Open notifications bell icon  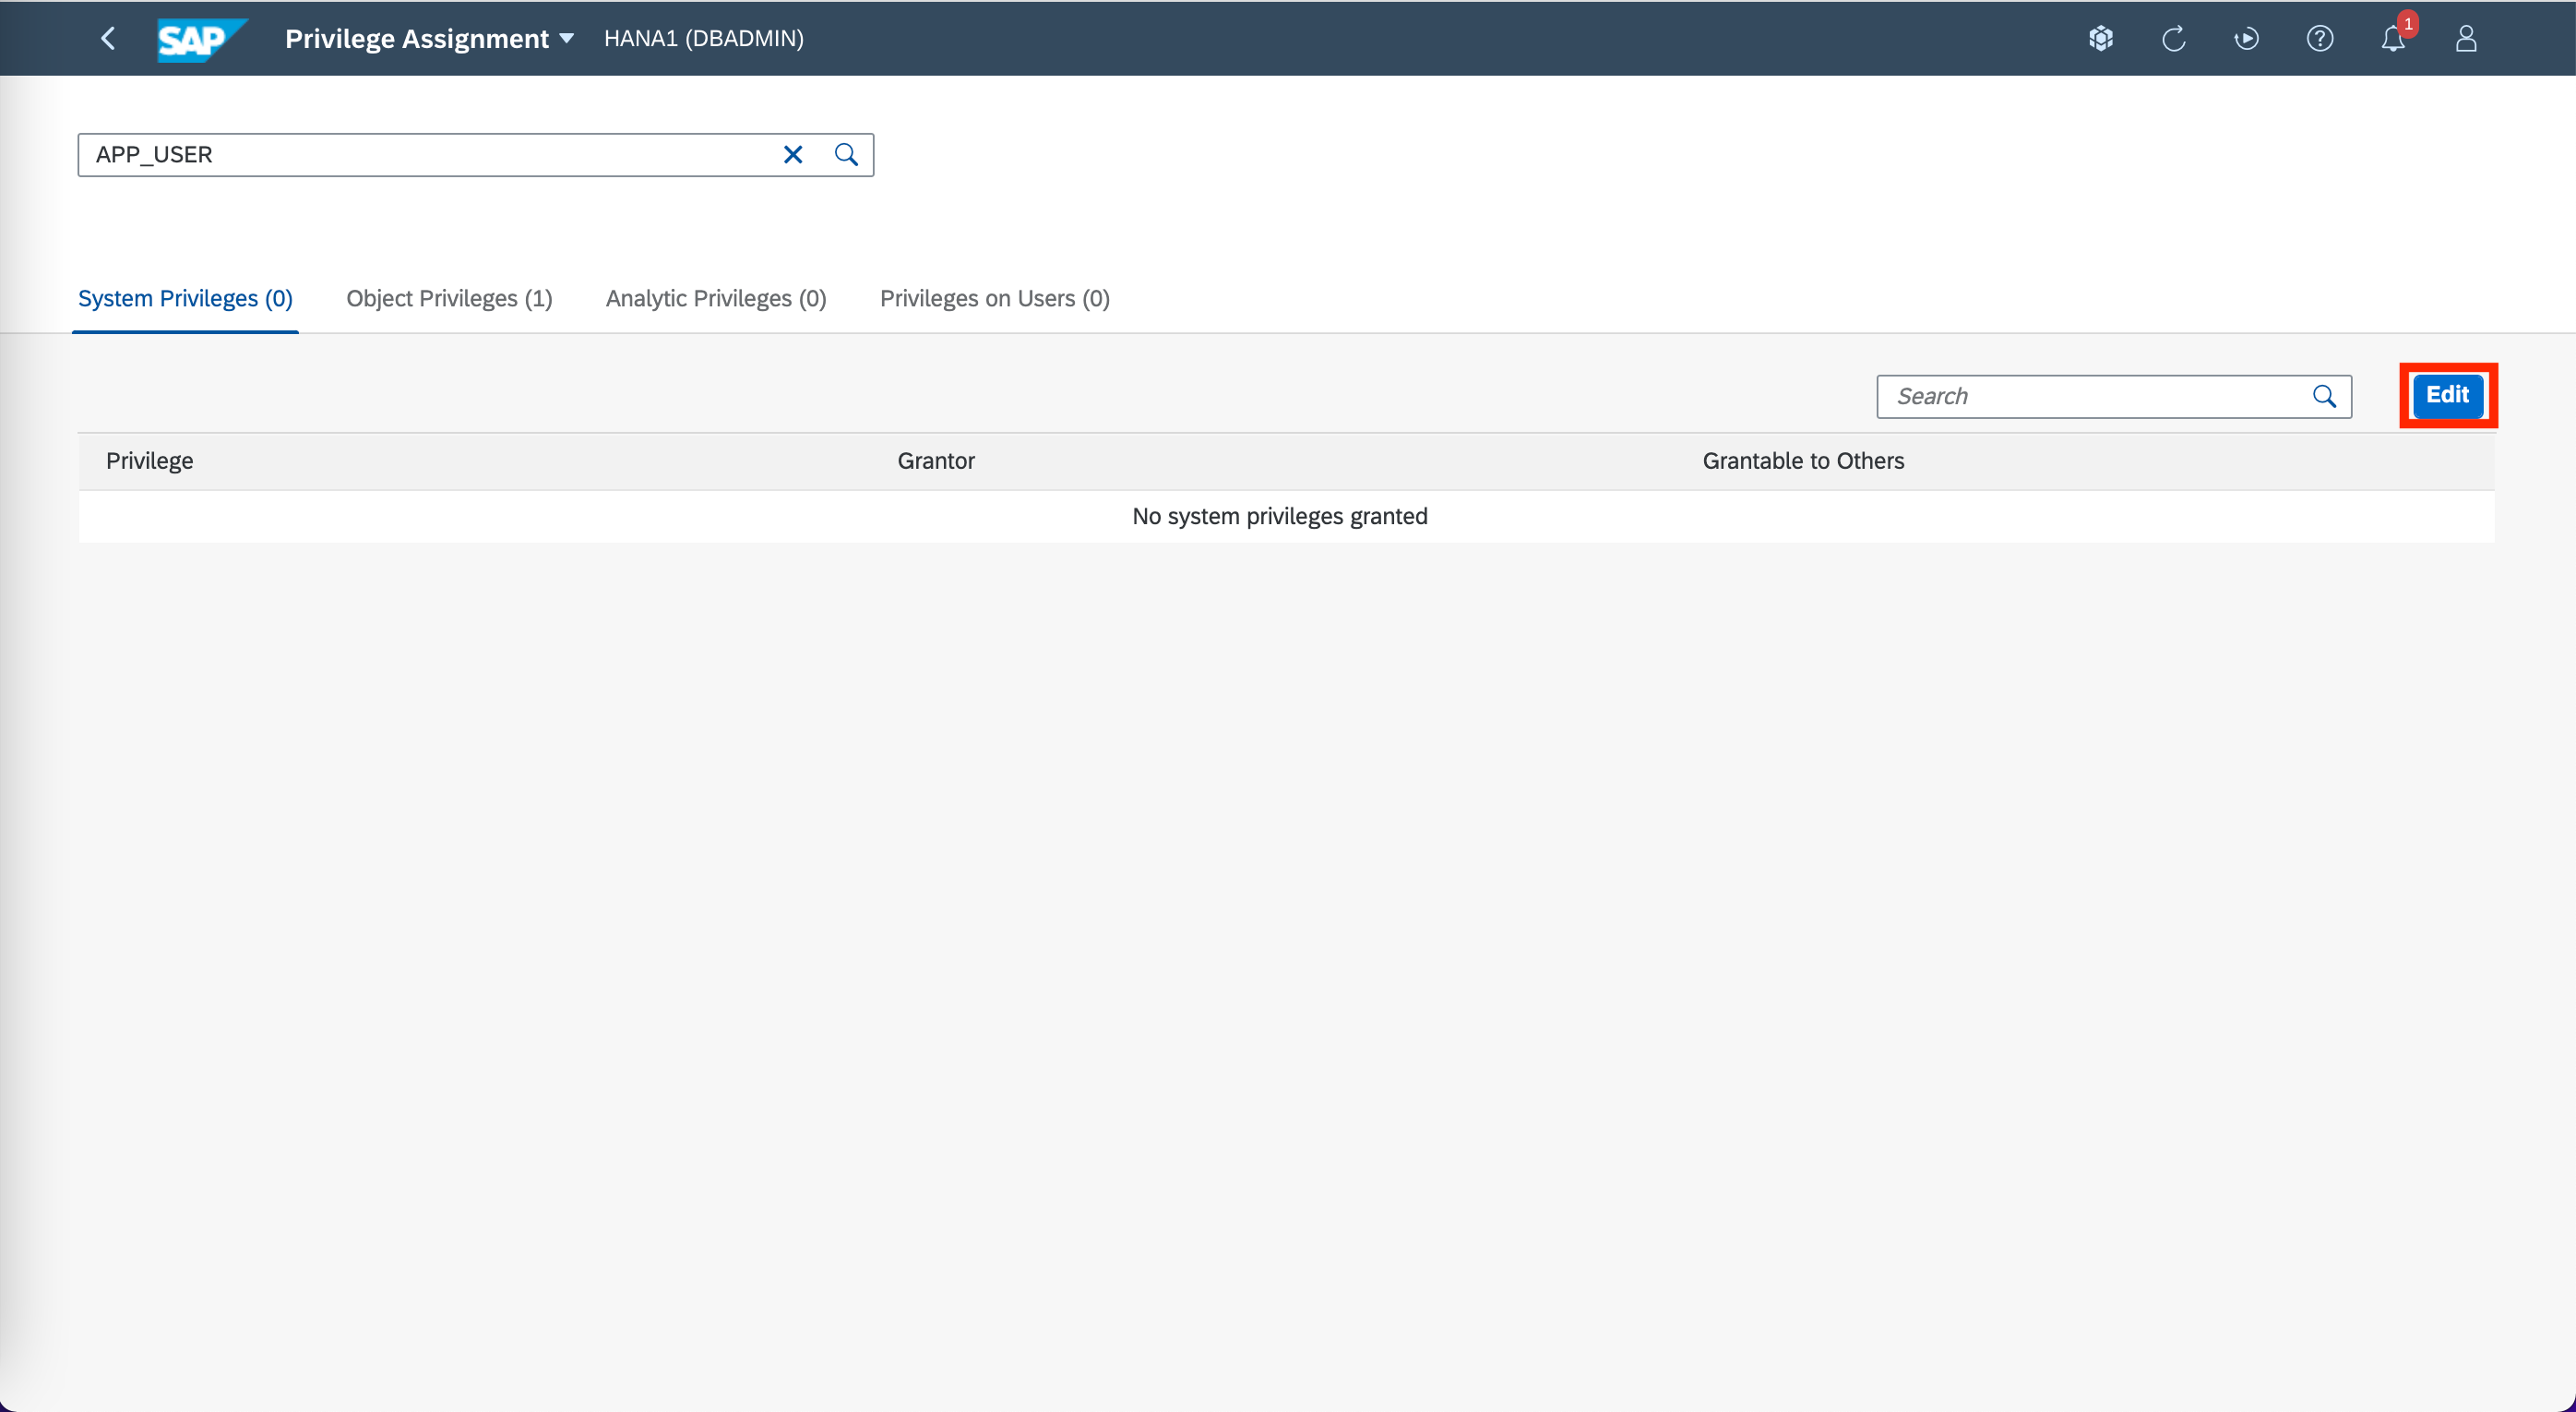coord(2392,39)
